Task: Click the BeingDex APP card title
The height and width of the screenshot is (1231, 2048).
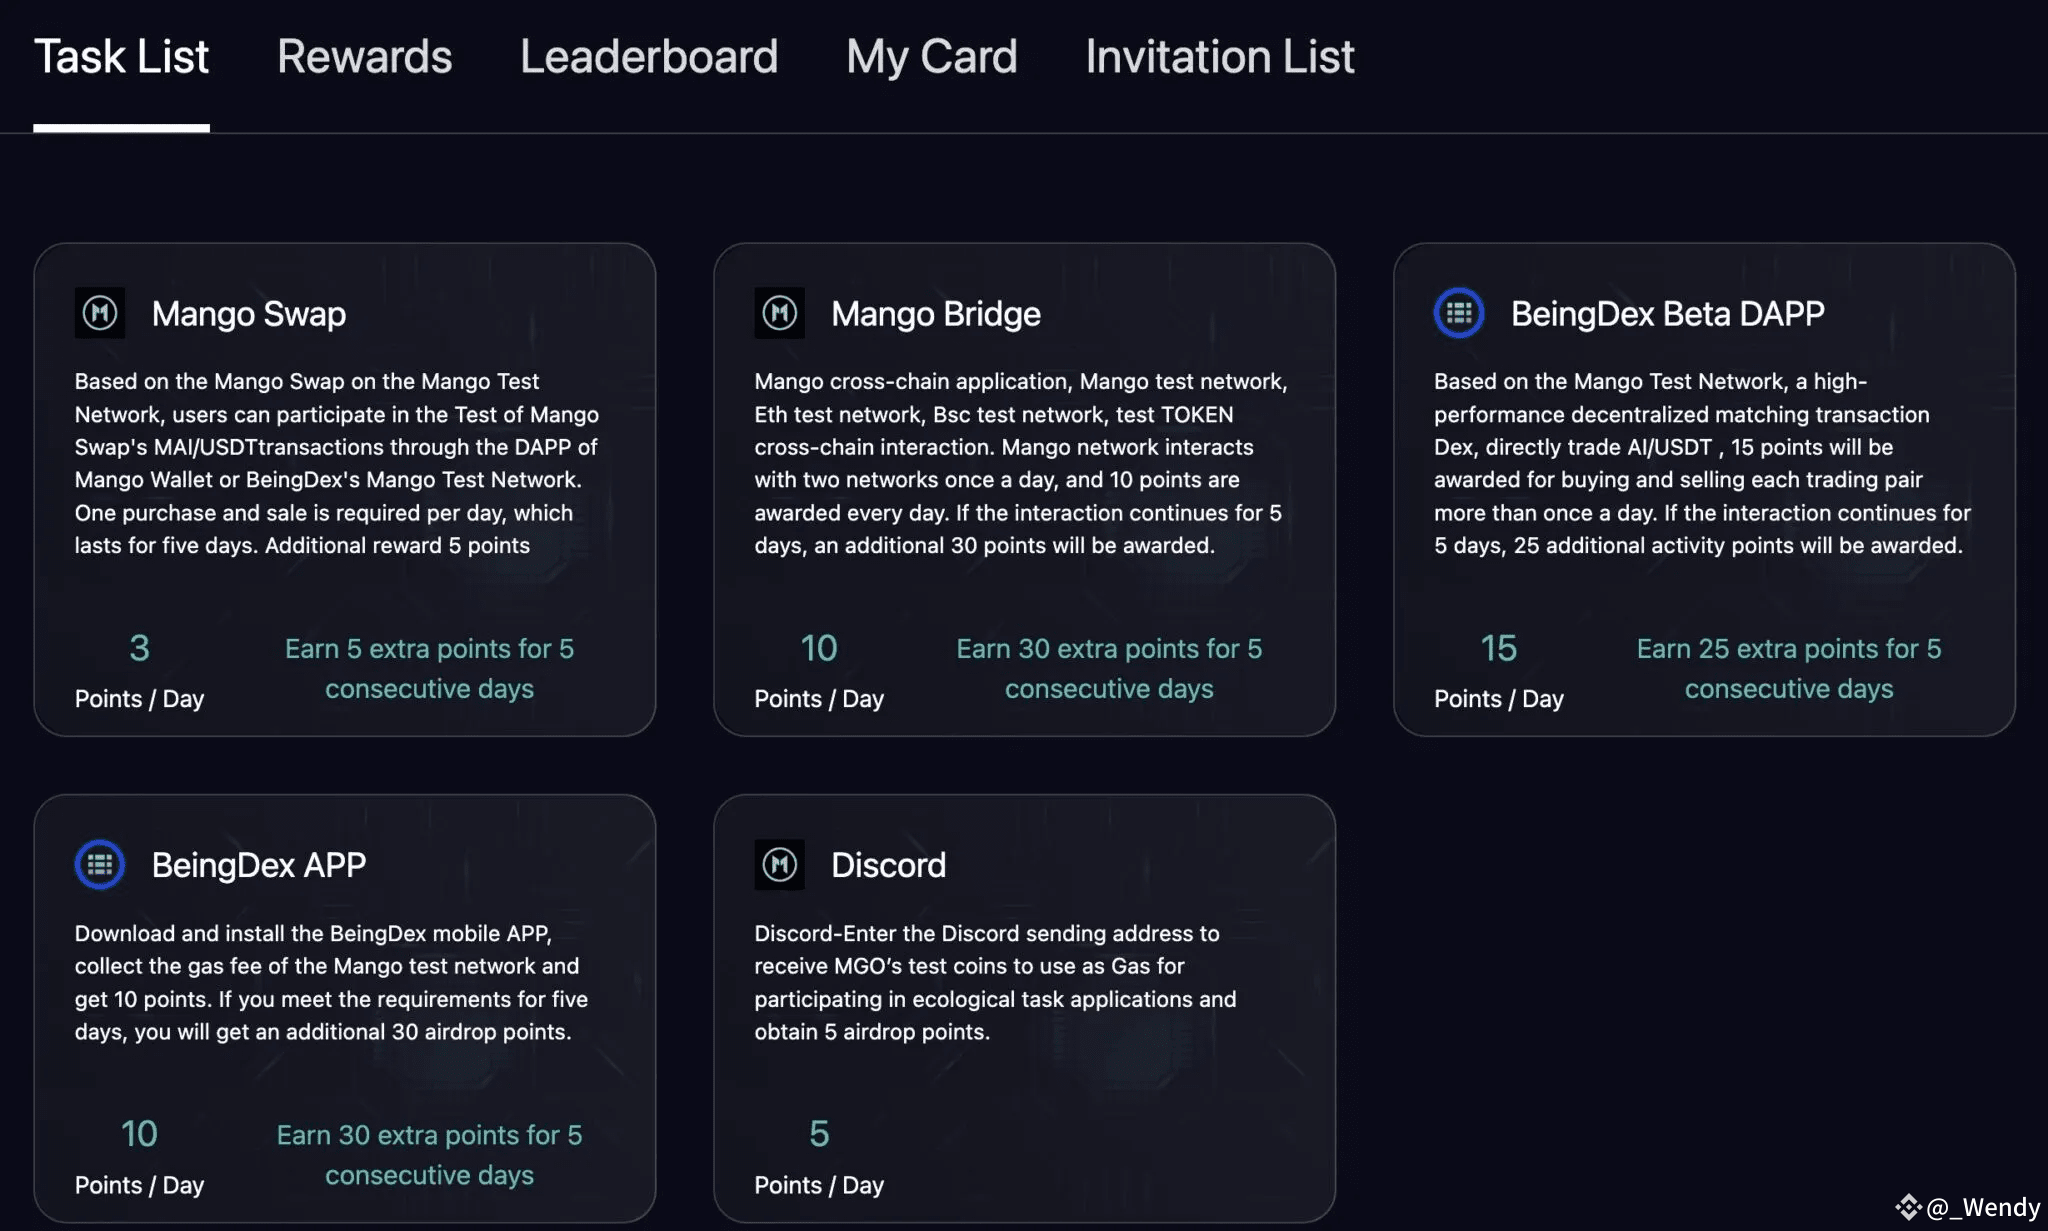Action: coord(259,865)
